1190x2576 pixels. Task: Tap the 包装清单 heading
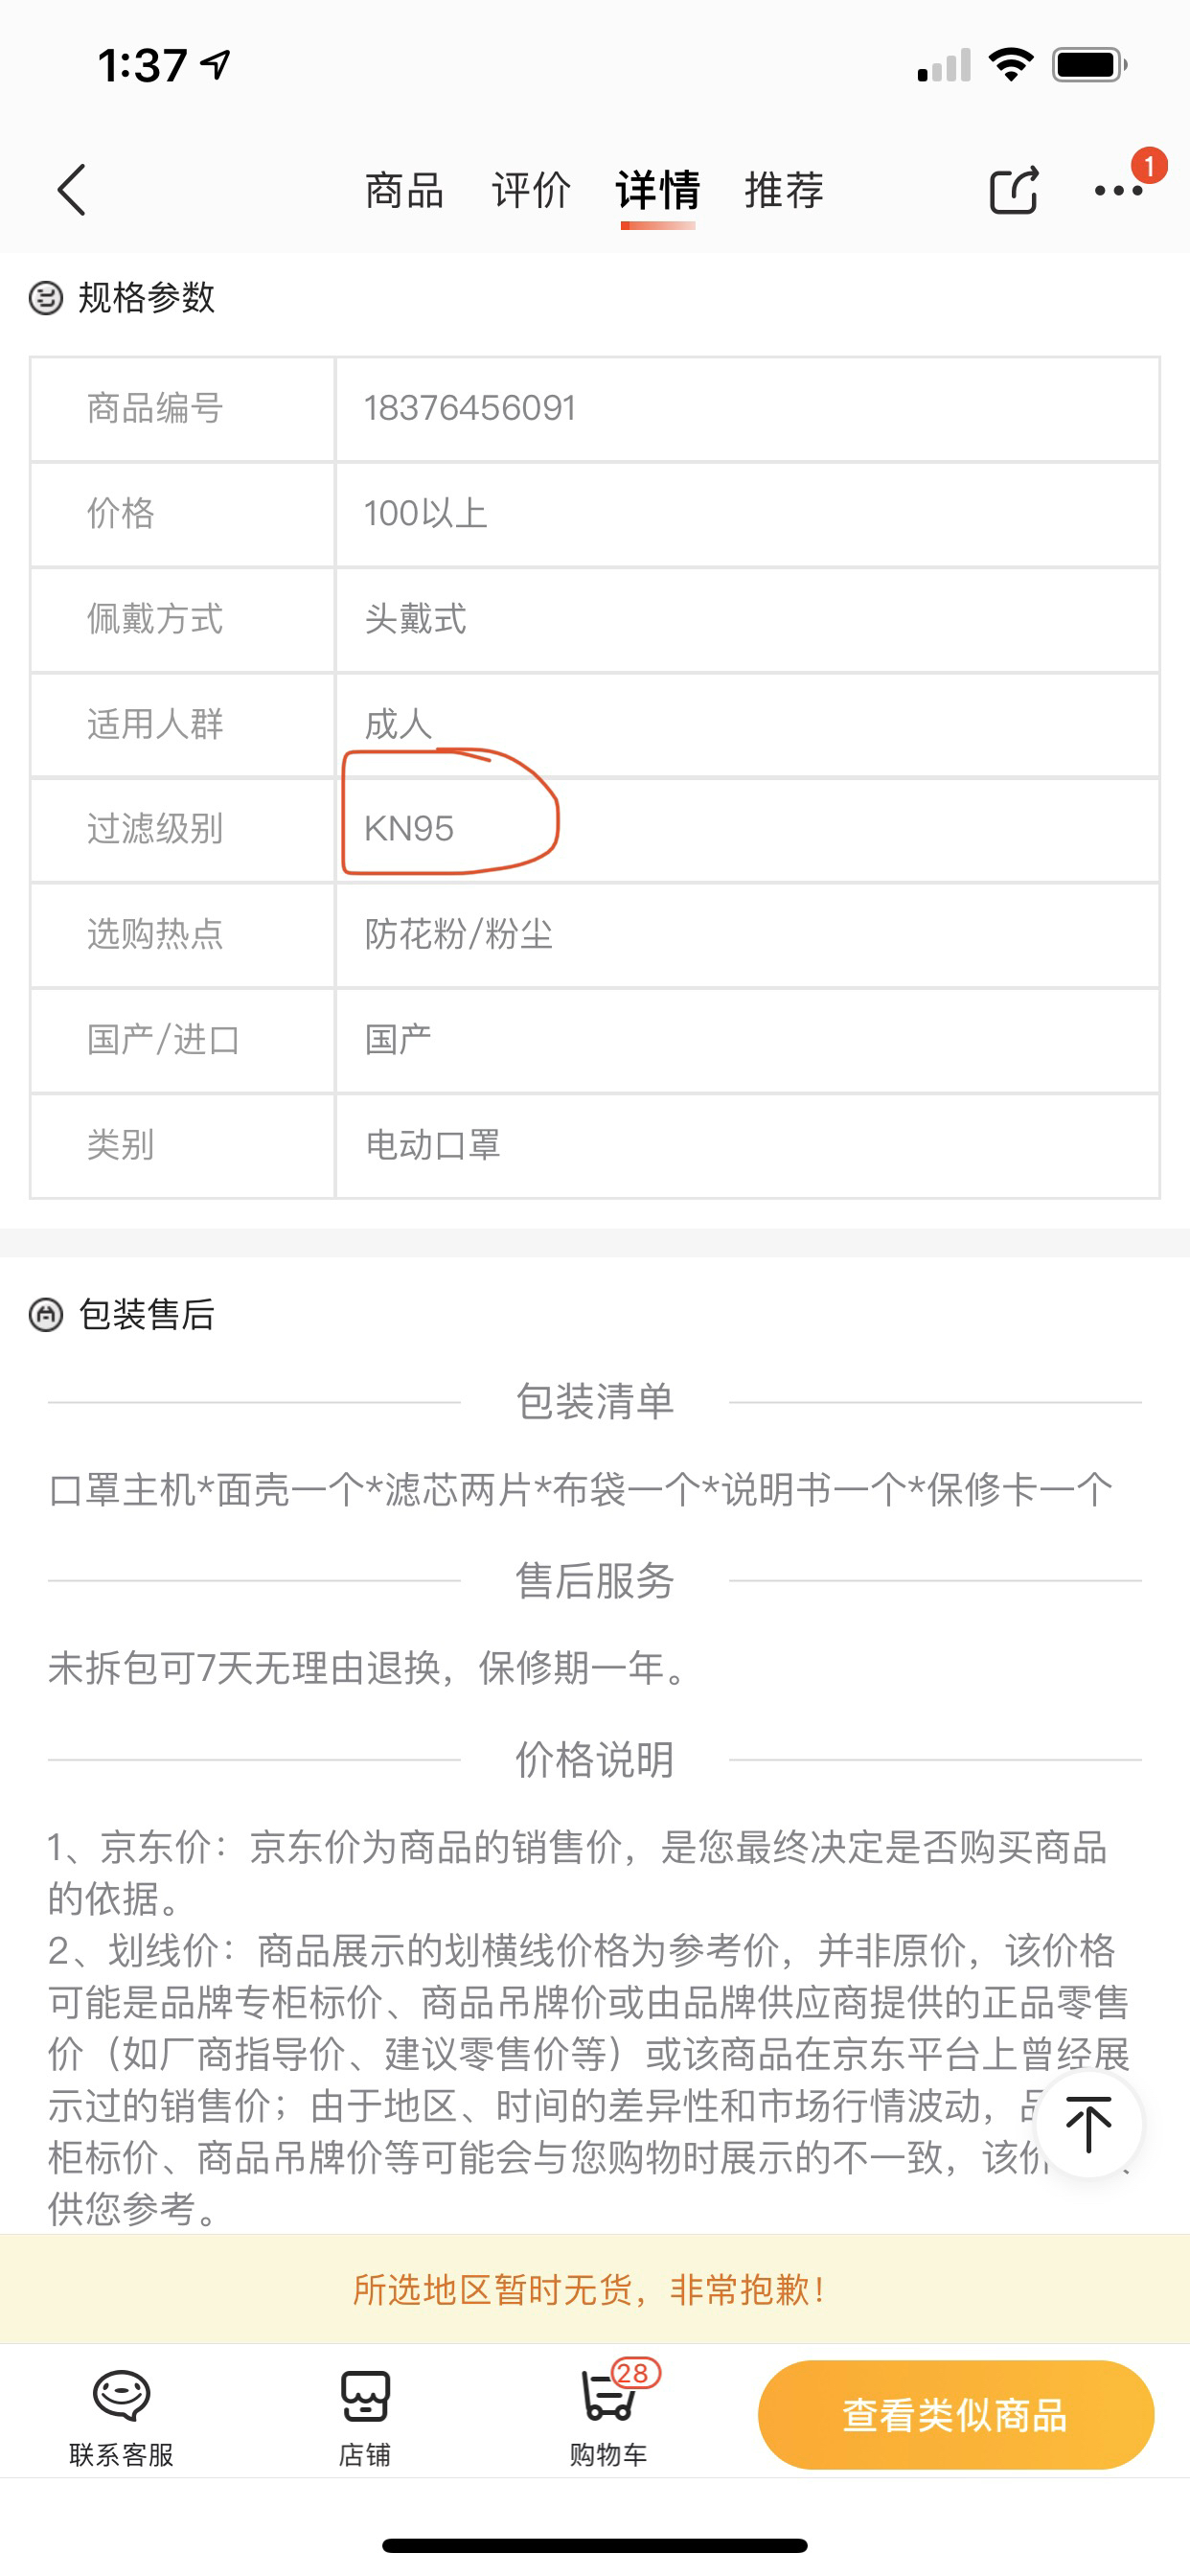[594, 1402]
